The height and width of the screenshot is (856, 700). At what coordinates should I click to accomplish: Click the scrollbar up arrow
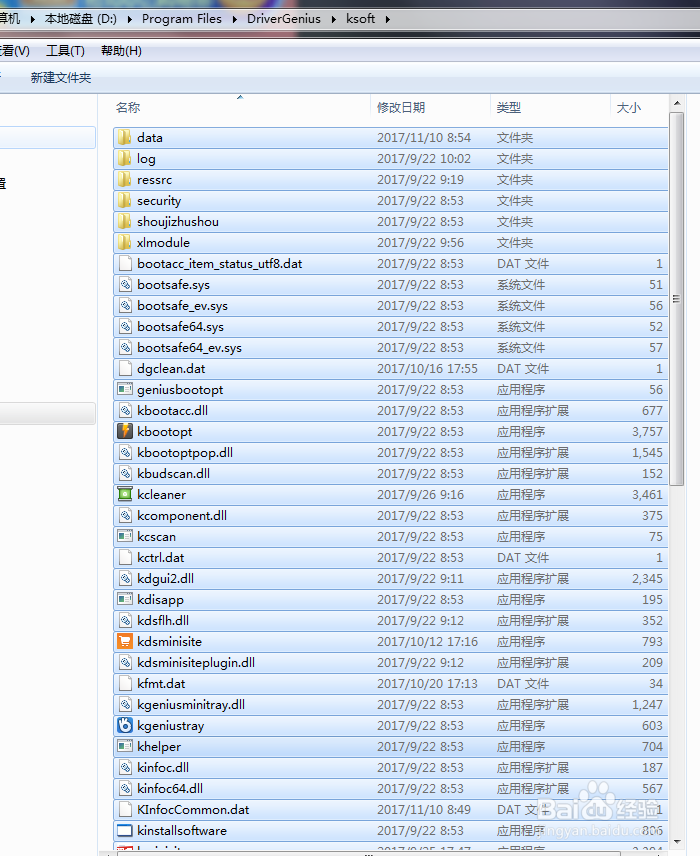[677, 103]
